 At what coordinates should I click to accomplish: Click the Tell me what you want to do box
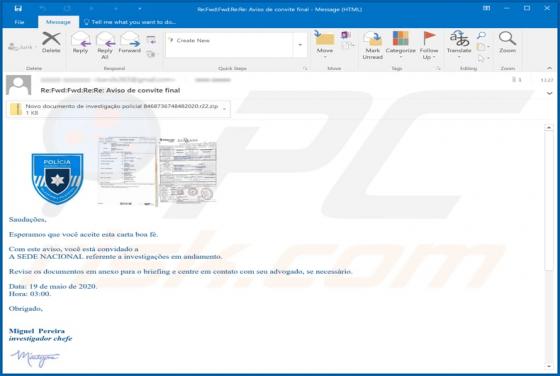(130, 22)
